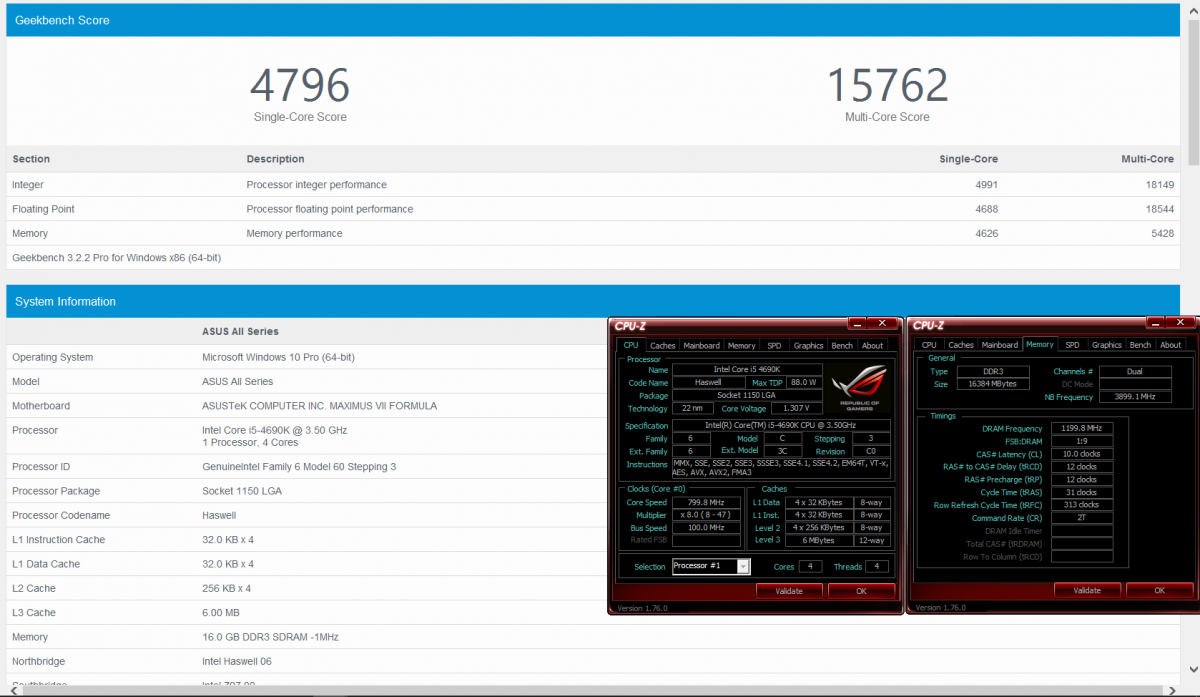
Task: Click the DRAM Frequency value '1199.8 MHz'
Action: 1081,428
